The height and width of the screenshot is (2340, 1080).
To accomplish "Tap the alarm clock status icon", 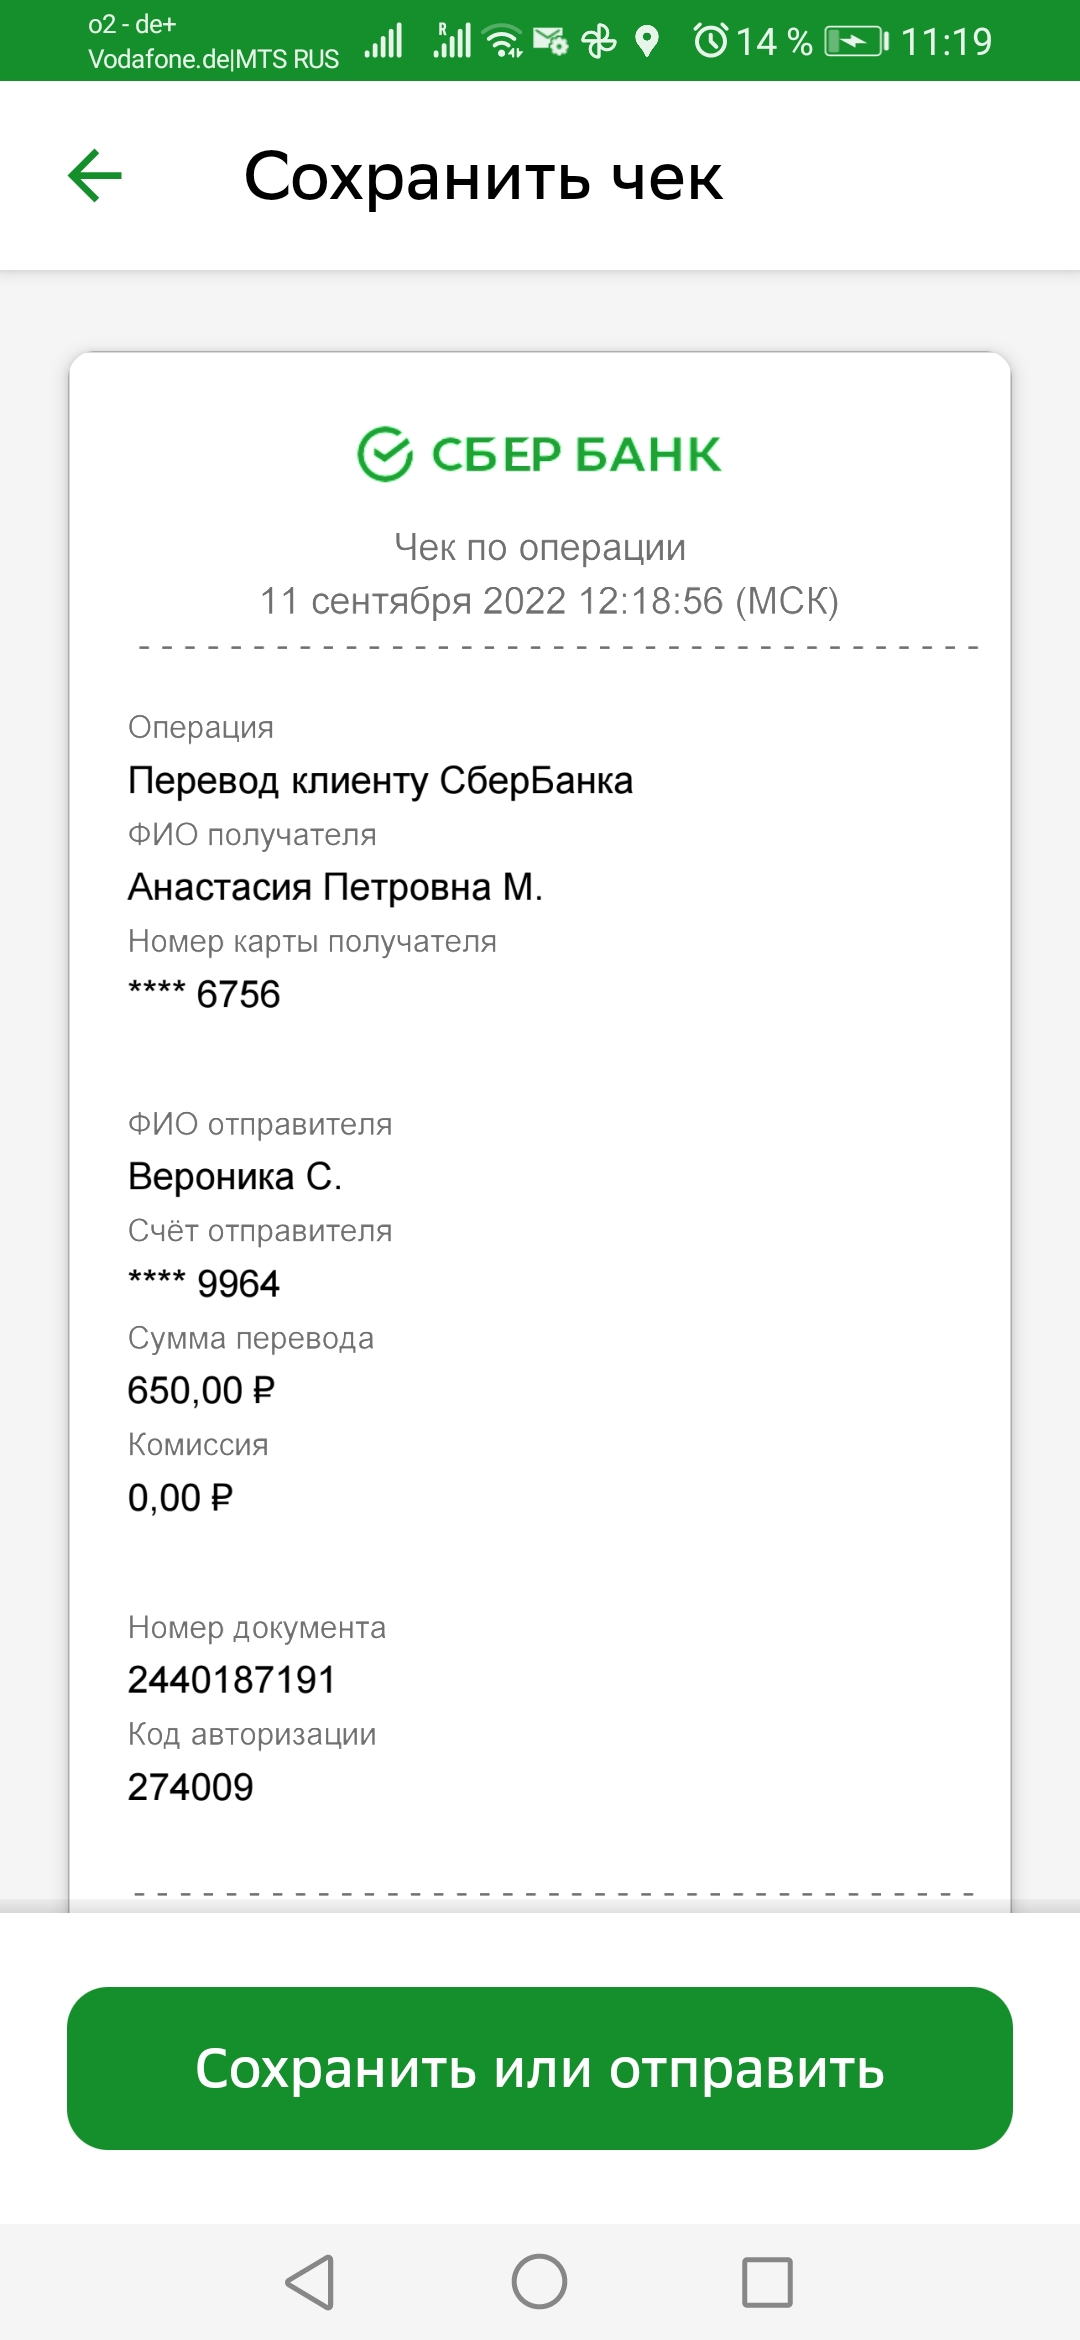I will 711,41.
